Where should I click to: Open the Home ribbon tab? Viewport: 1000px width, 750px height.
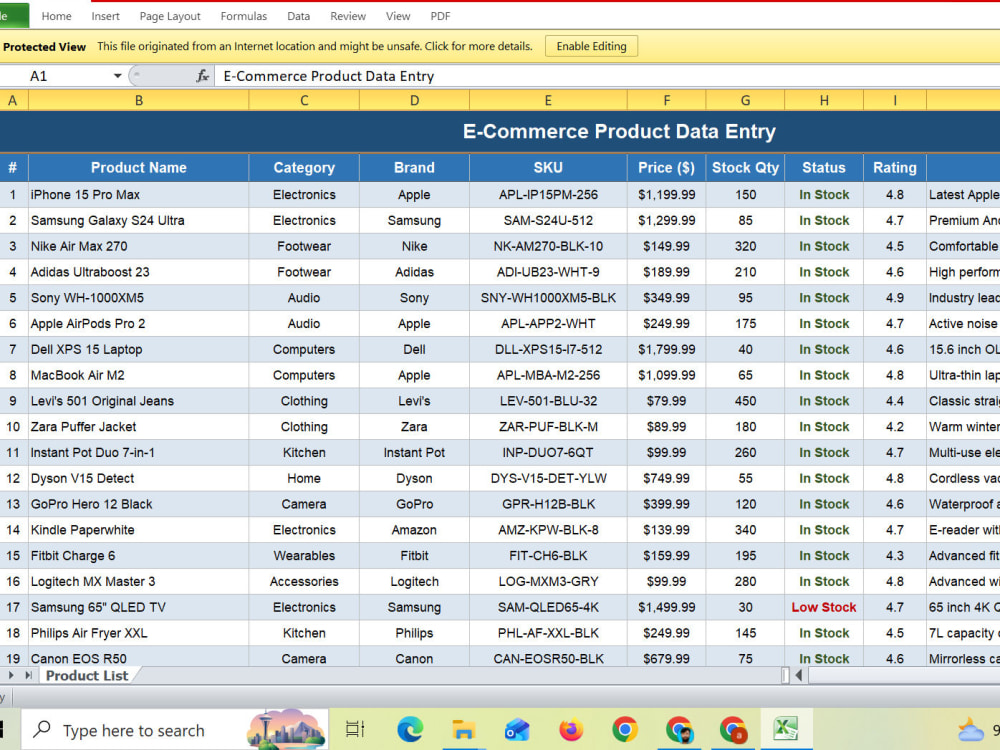[x=56, y=16]
